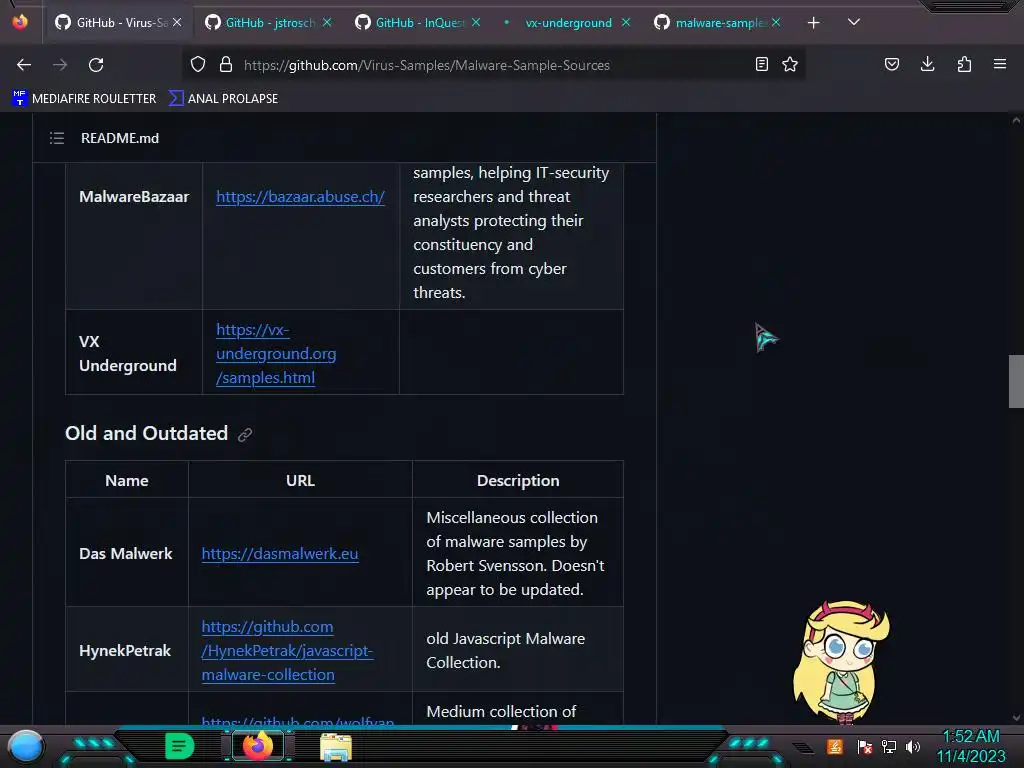This screenshot has height=768, width=1024.
Task: Close the GitHub - Virus-Samples tab
Action: (177, 22)
